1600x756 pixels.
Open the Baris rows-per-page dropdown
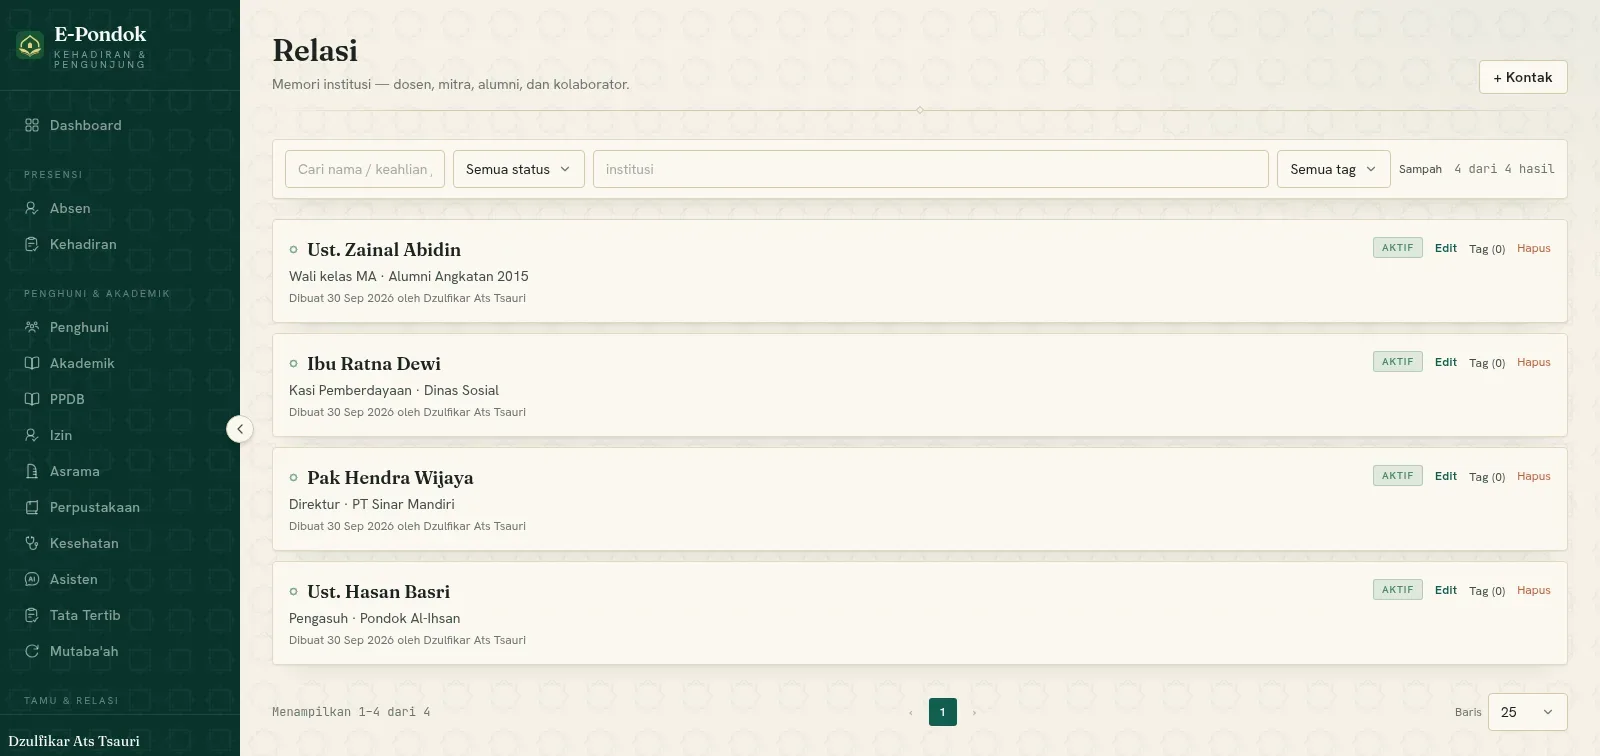[x=1527, y=712]
